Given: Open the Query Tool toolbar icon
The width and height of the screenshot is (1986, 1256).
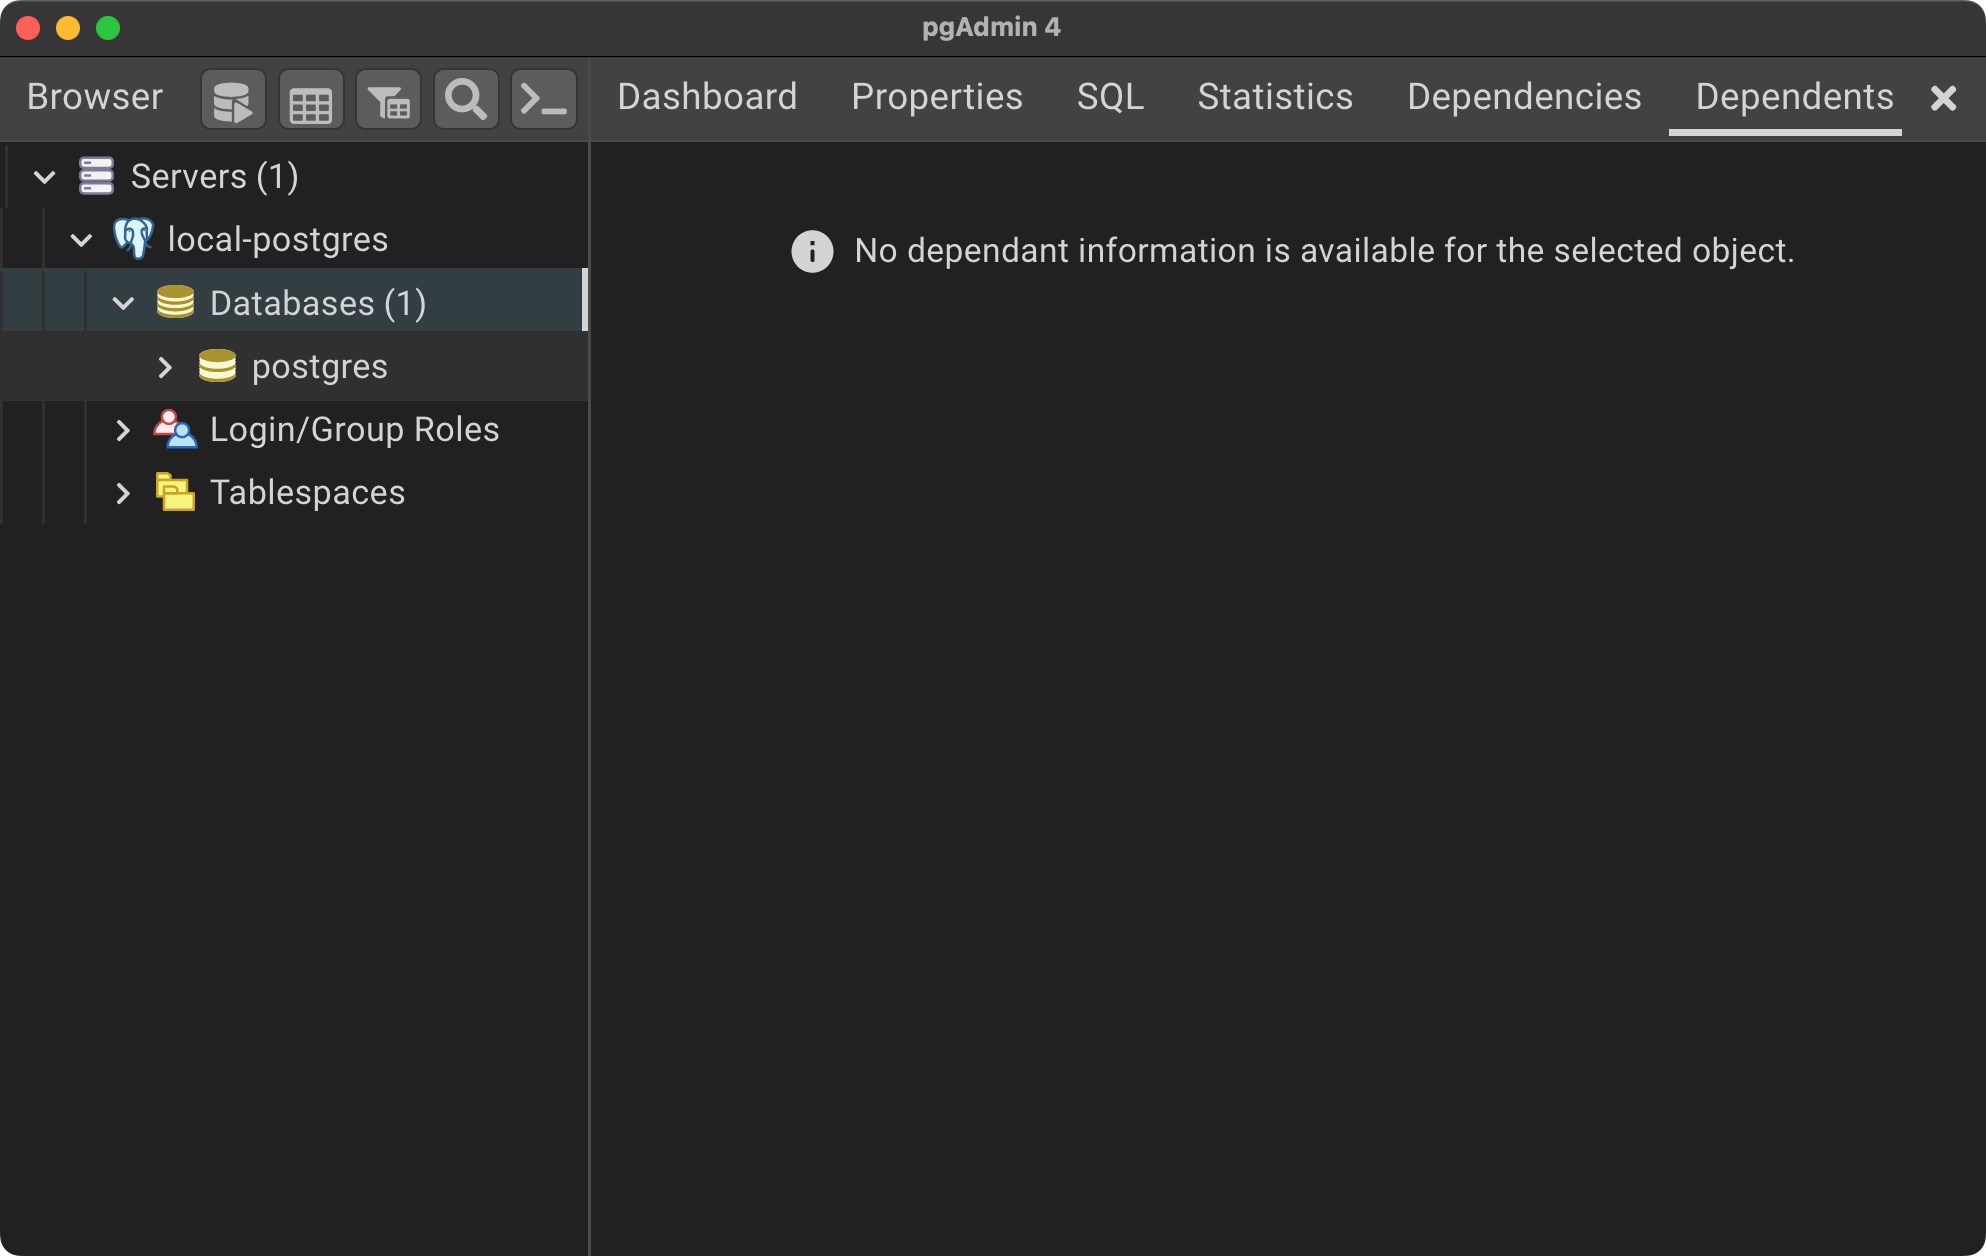Looking at the screenshot, I should [233, 99].
